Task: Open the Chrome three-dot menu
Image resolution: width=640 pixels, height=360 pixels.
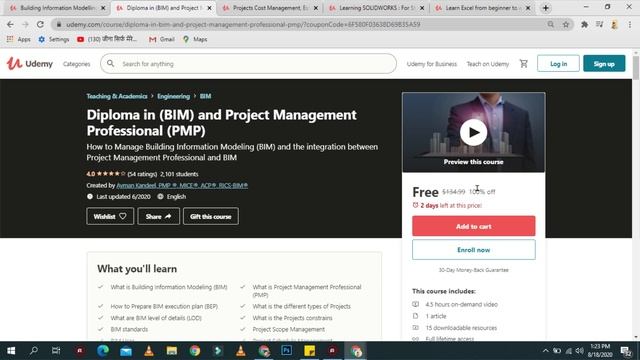Action: [630, 24]
